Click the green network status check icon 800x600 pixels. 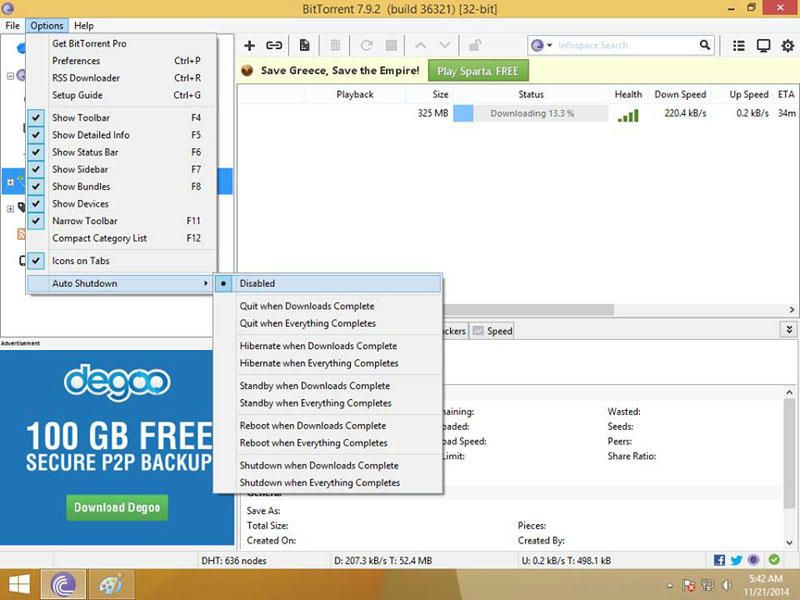pyautogui.click(x=774, y=560)
